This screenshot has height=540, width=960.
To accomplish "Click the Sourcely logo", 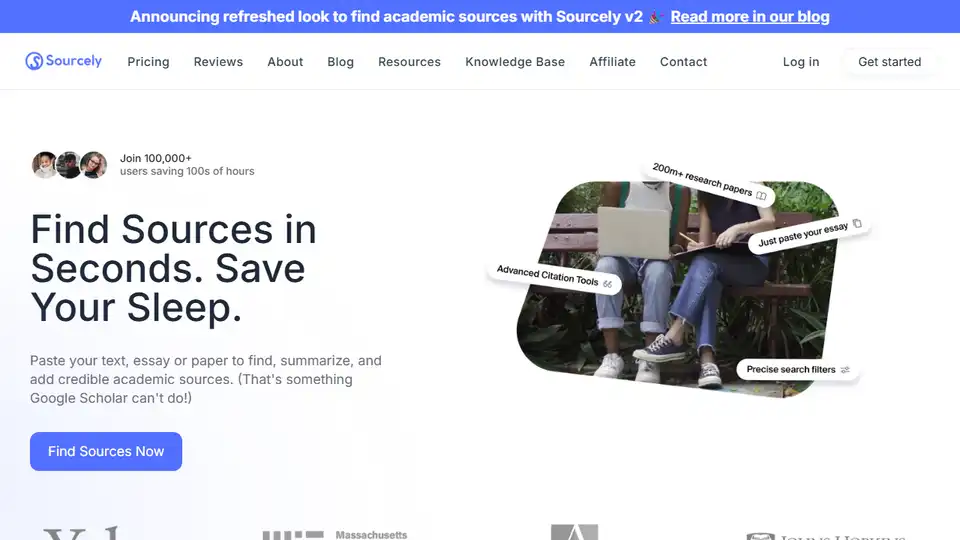I will pyautogui.click(x=64, y=61).
